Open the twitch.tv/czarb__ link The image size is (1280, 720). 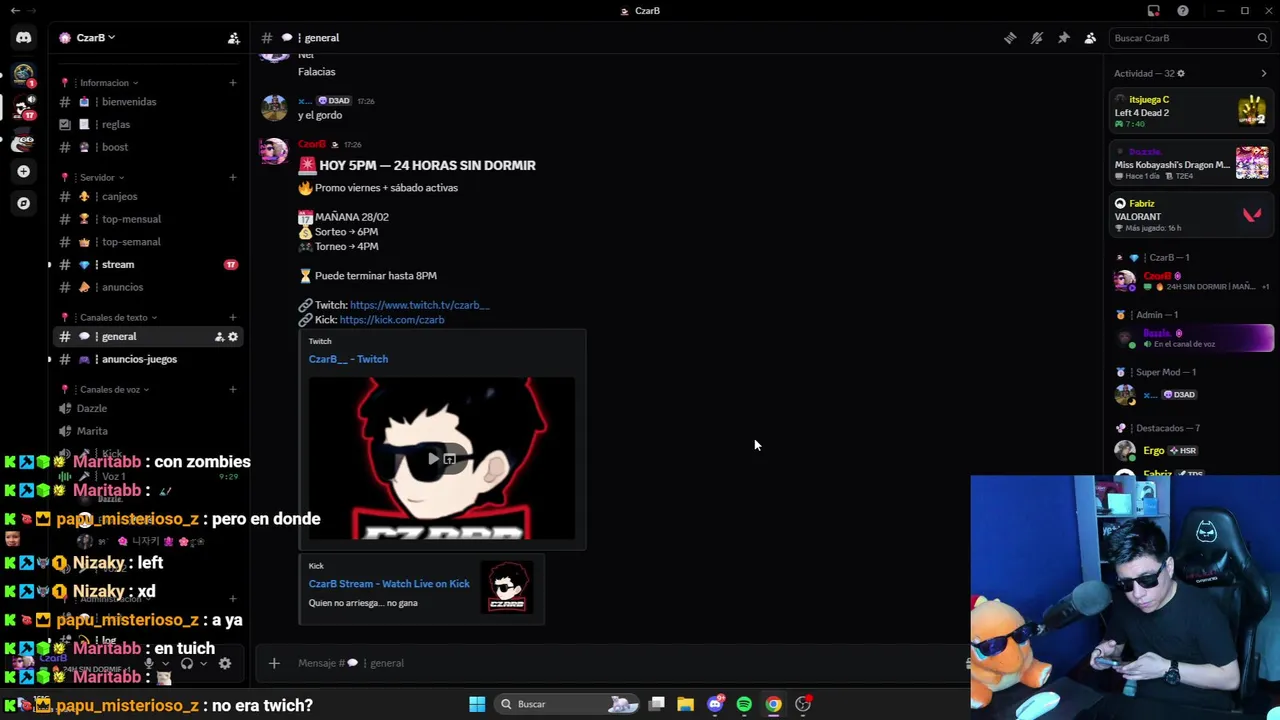pos(420,305)
